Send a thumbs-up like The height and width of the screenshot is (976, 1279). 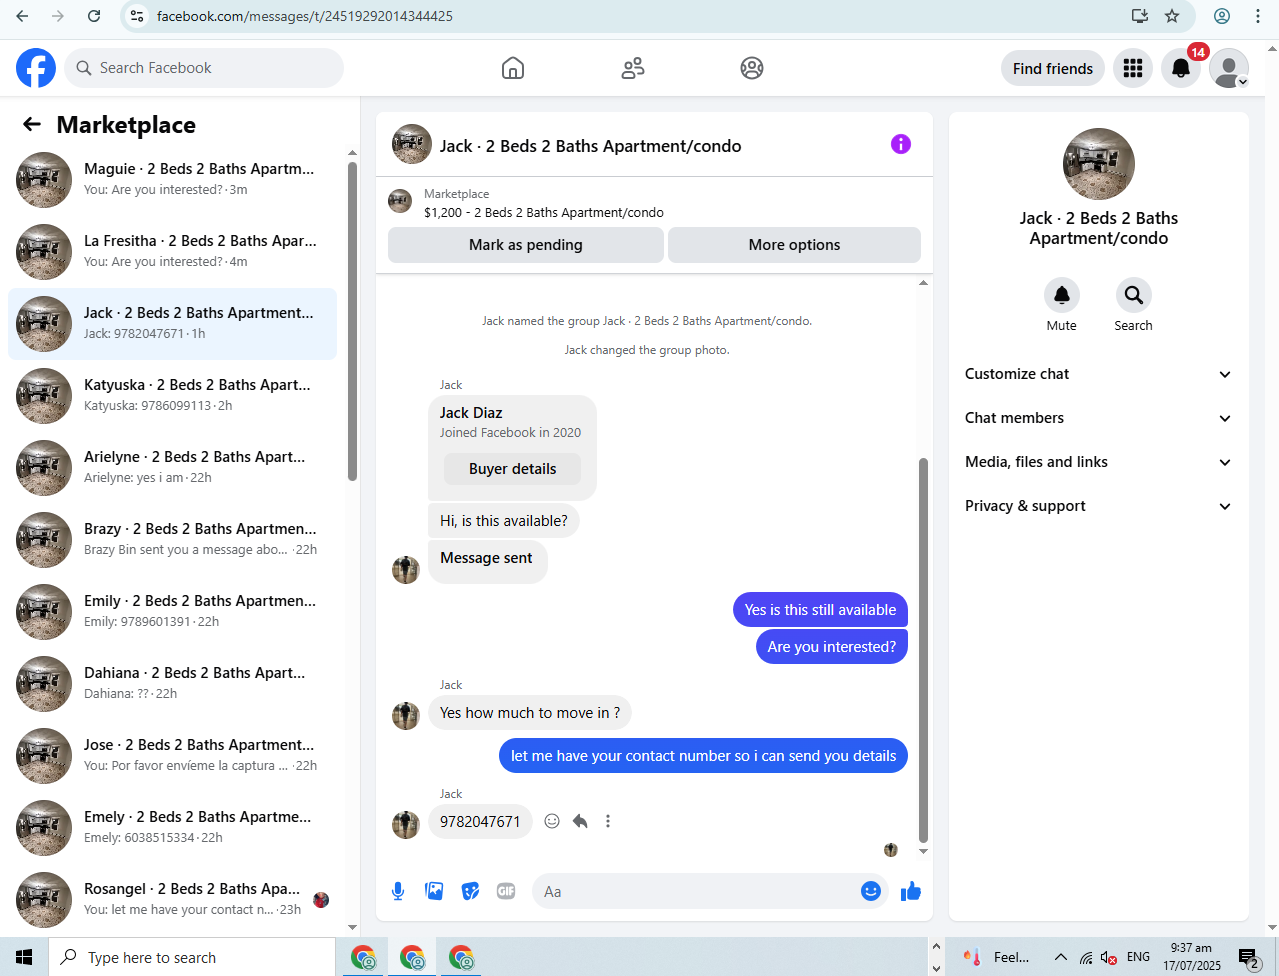pos(910,891)
